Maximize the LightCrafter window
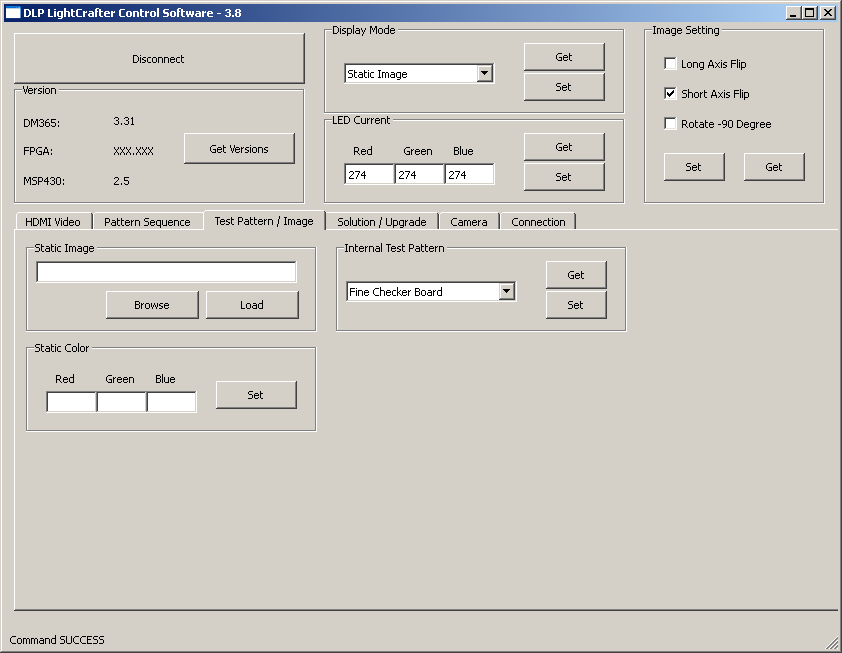 (x=810, y=13)
